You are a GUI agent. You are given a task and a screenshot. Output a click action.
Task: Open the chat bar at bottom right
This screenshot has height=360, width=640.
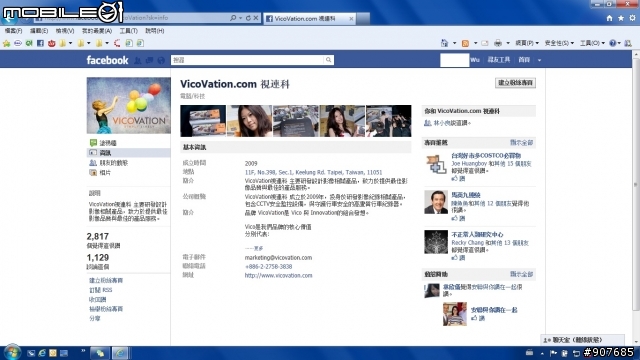click(x=583, y=340)
